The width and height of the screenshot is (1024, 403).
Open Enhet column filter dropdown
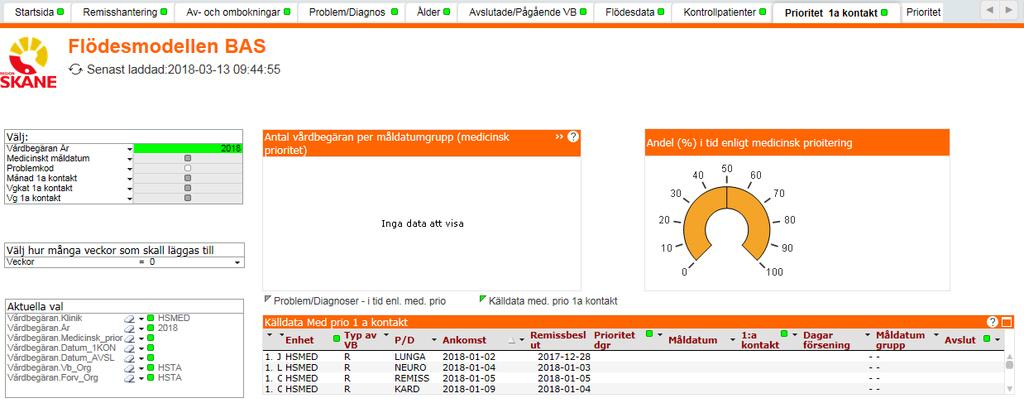click(x=281, y=334)
